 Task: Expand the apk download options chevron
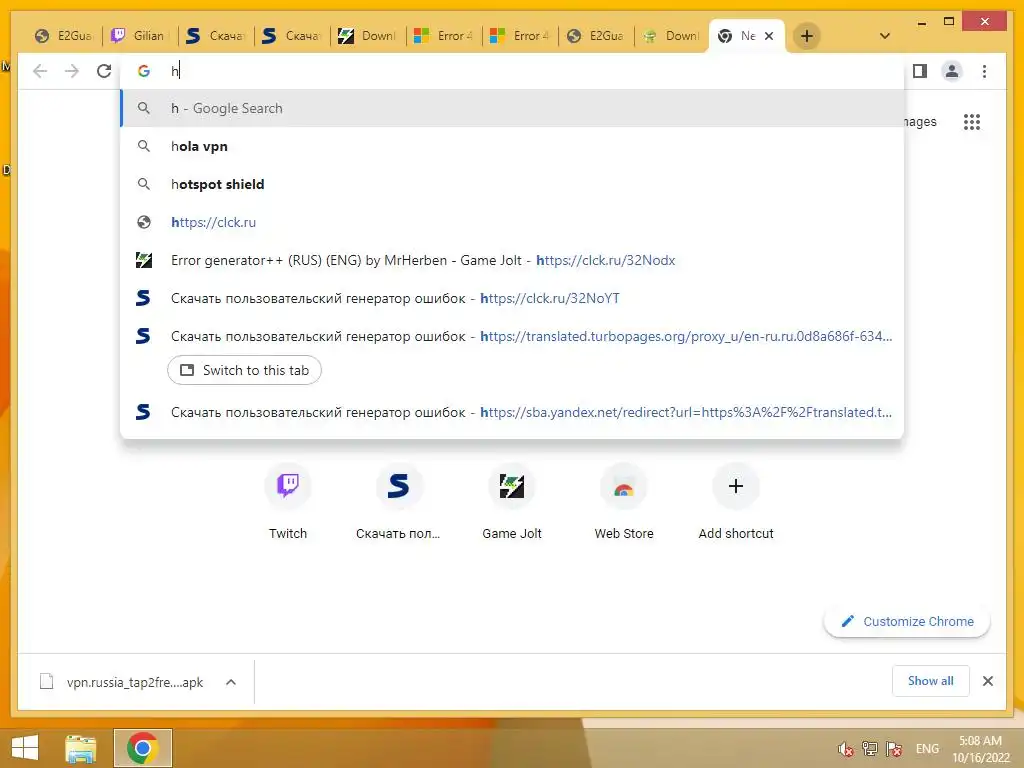(231, 682)
